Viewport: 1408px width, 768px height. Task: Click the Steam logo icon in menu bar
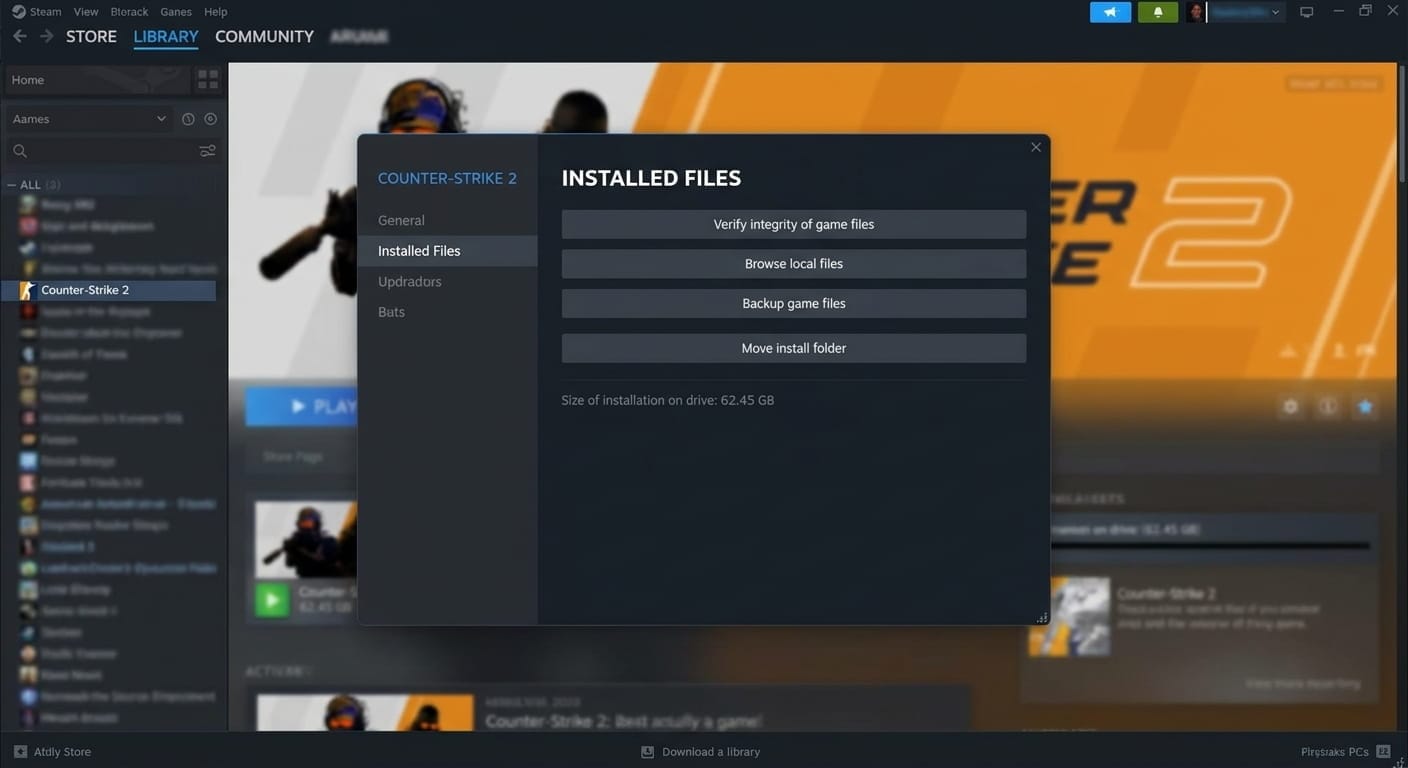coord(18,12)
